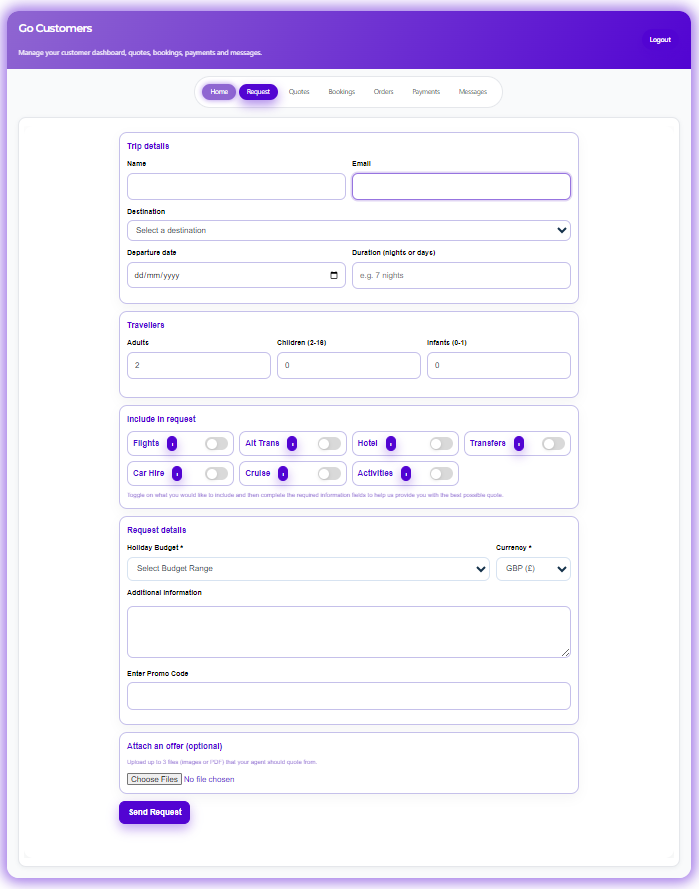Click the info icon next to Cruise
699x889 pixels.
[x=283, y=473]
